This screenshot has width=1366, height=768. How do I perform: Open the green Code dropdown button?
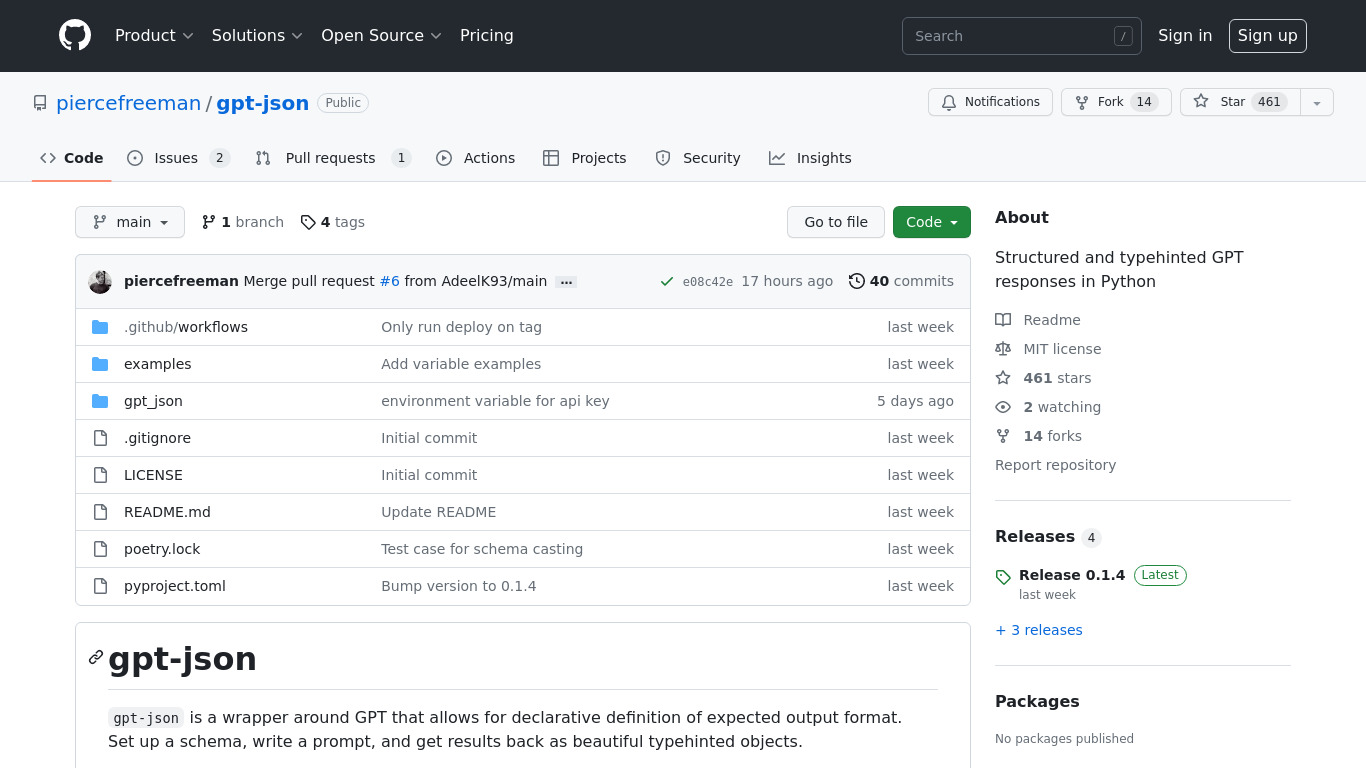pos(932,222)
